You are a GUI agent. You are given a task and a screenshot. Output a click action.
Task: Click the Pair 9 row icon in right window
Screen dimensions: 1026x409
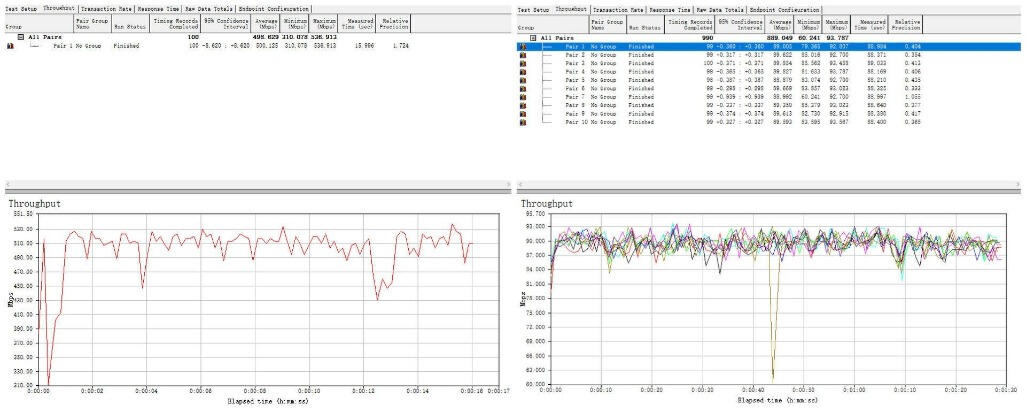pos(523,114)
